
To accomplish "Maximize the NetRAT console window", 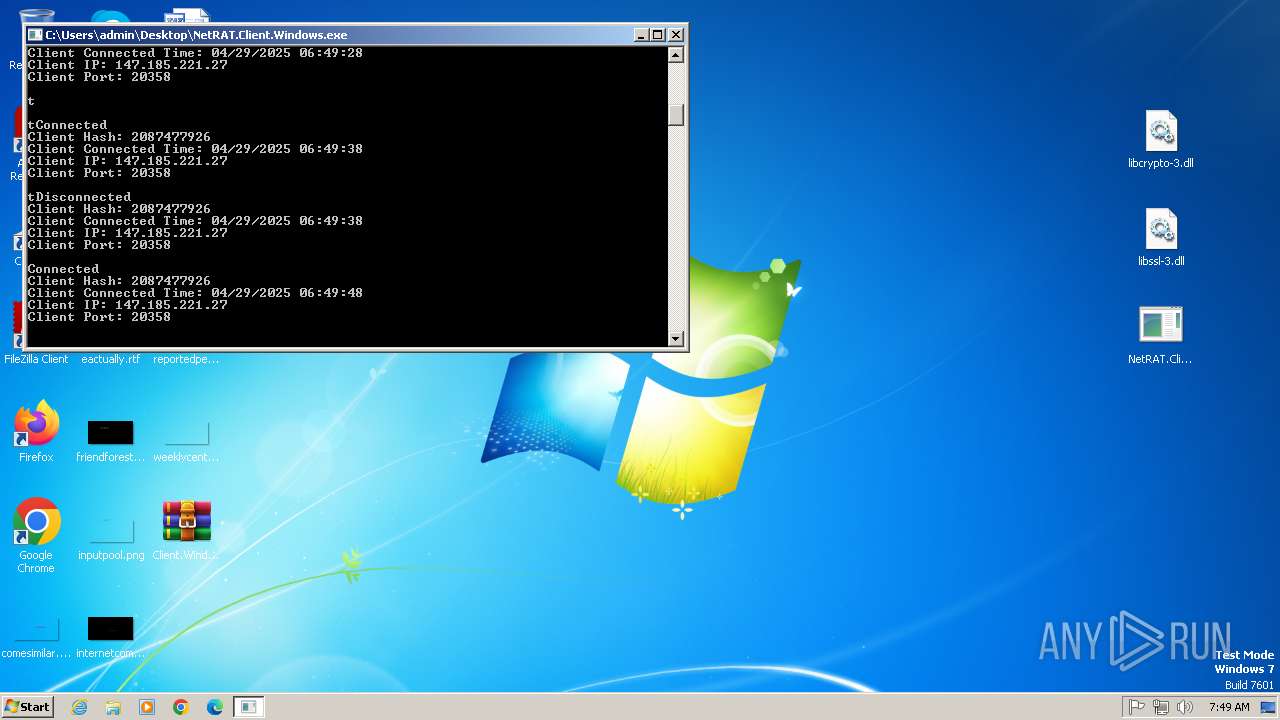I will (x=658, y=35).
